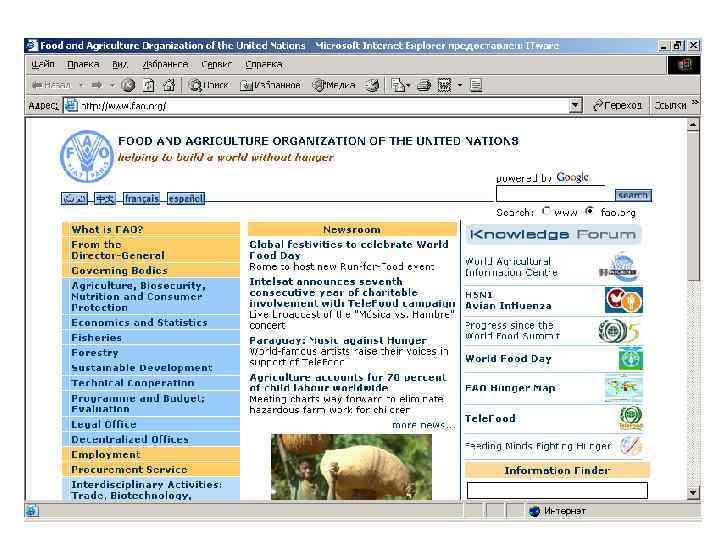Switch language to Chinese
Image resolution: width=720 pixels, height=540 pixels.
[x=105, y=199]
